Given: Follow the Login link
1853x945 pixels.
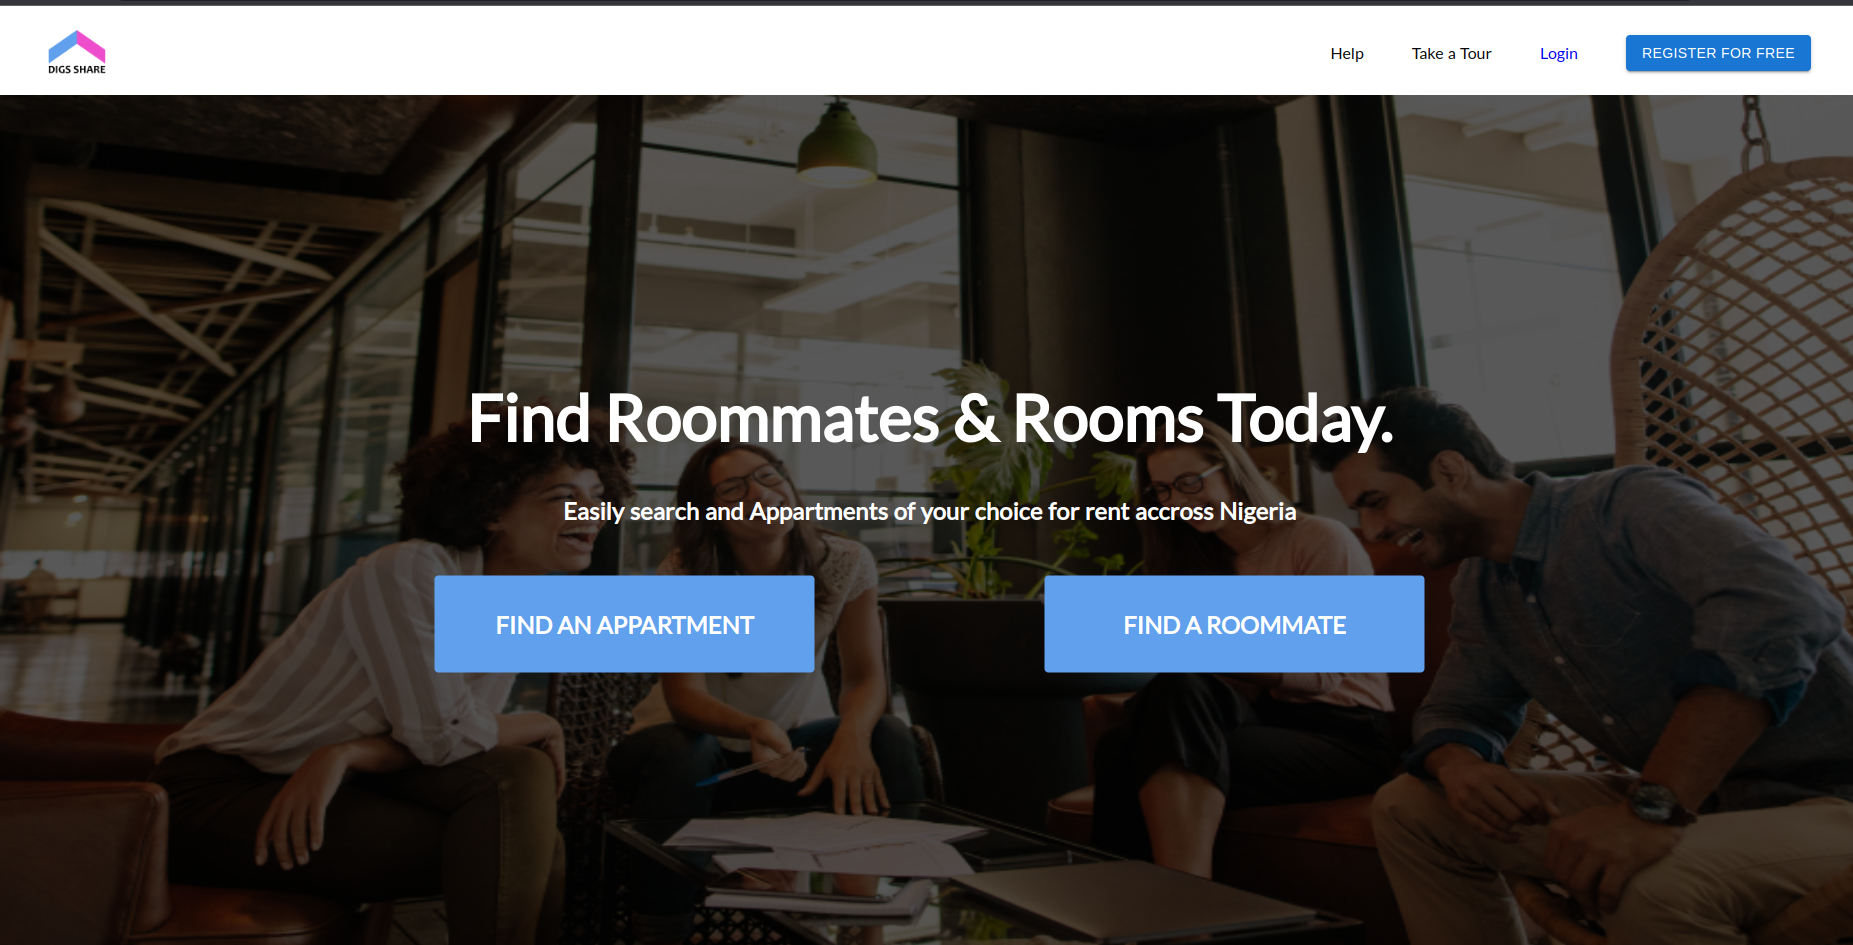Looking at the screenshot, I should pos(1558,53).
